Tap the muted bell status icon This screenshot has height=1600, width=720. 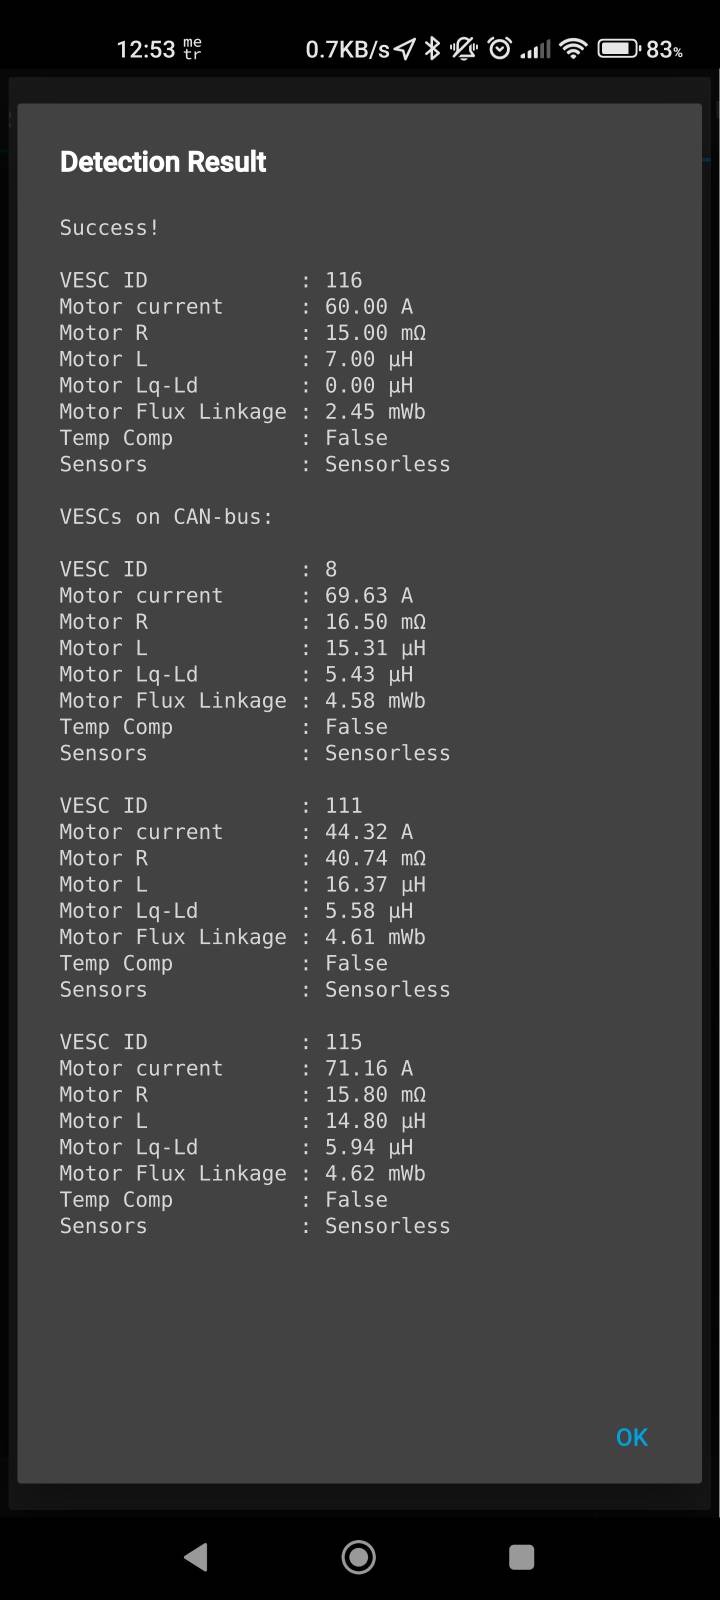point(464,49)
